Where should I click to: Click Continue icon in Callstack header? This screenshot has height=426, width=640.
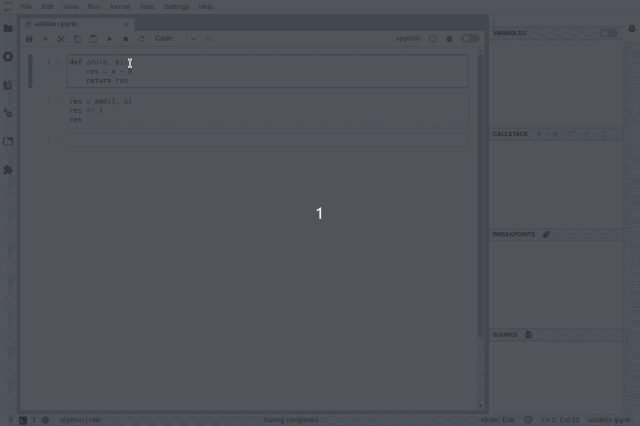point(539,134)
